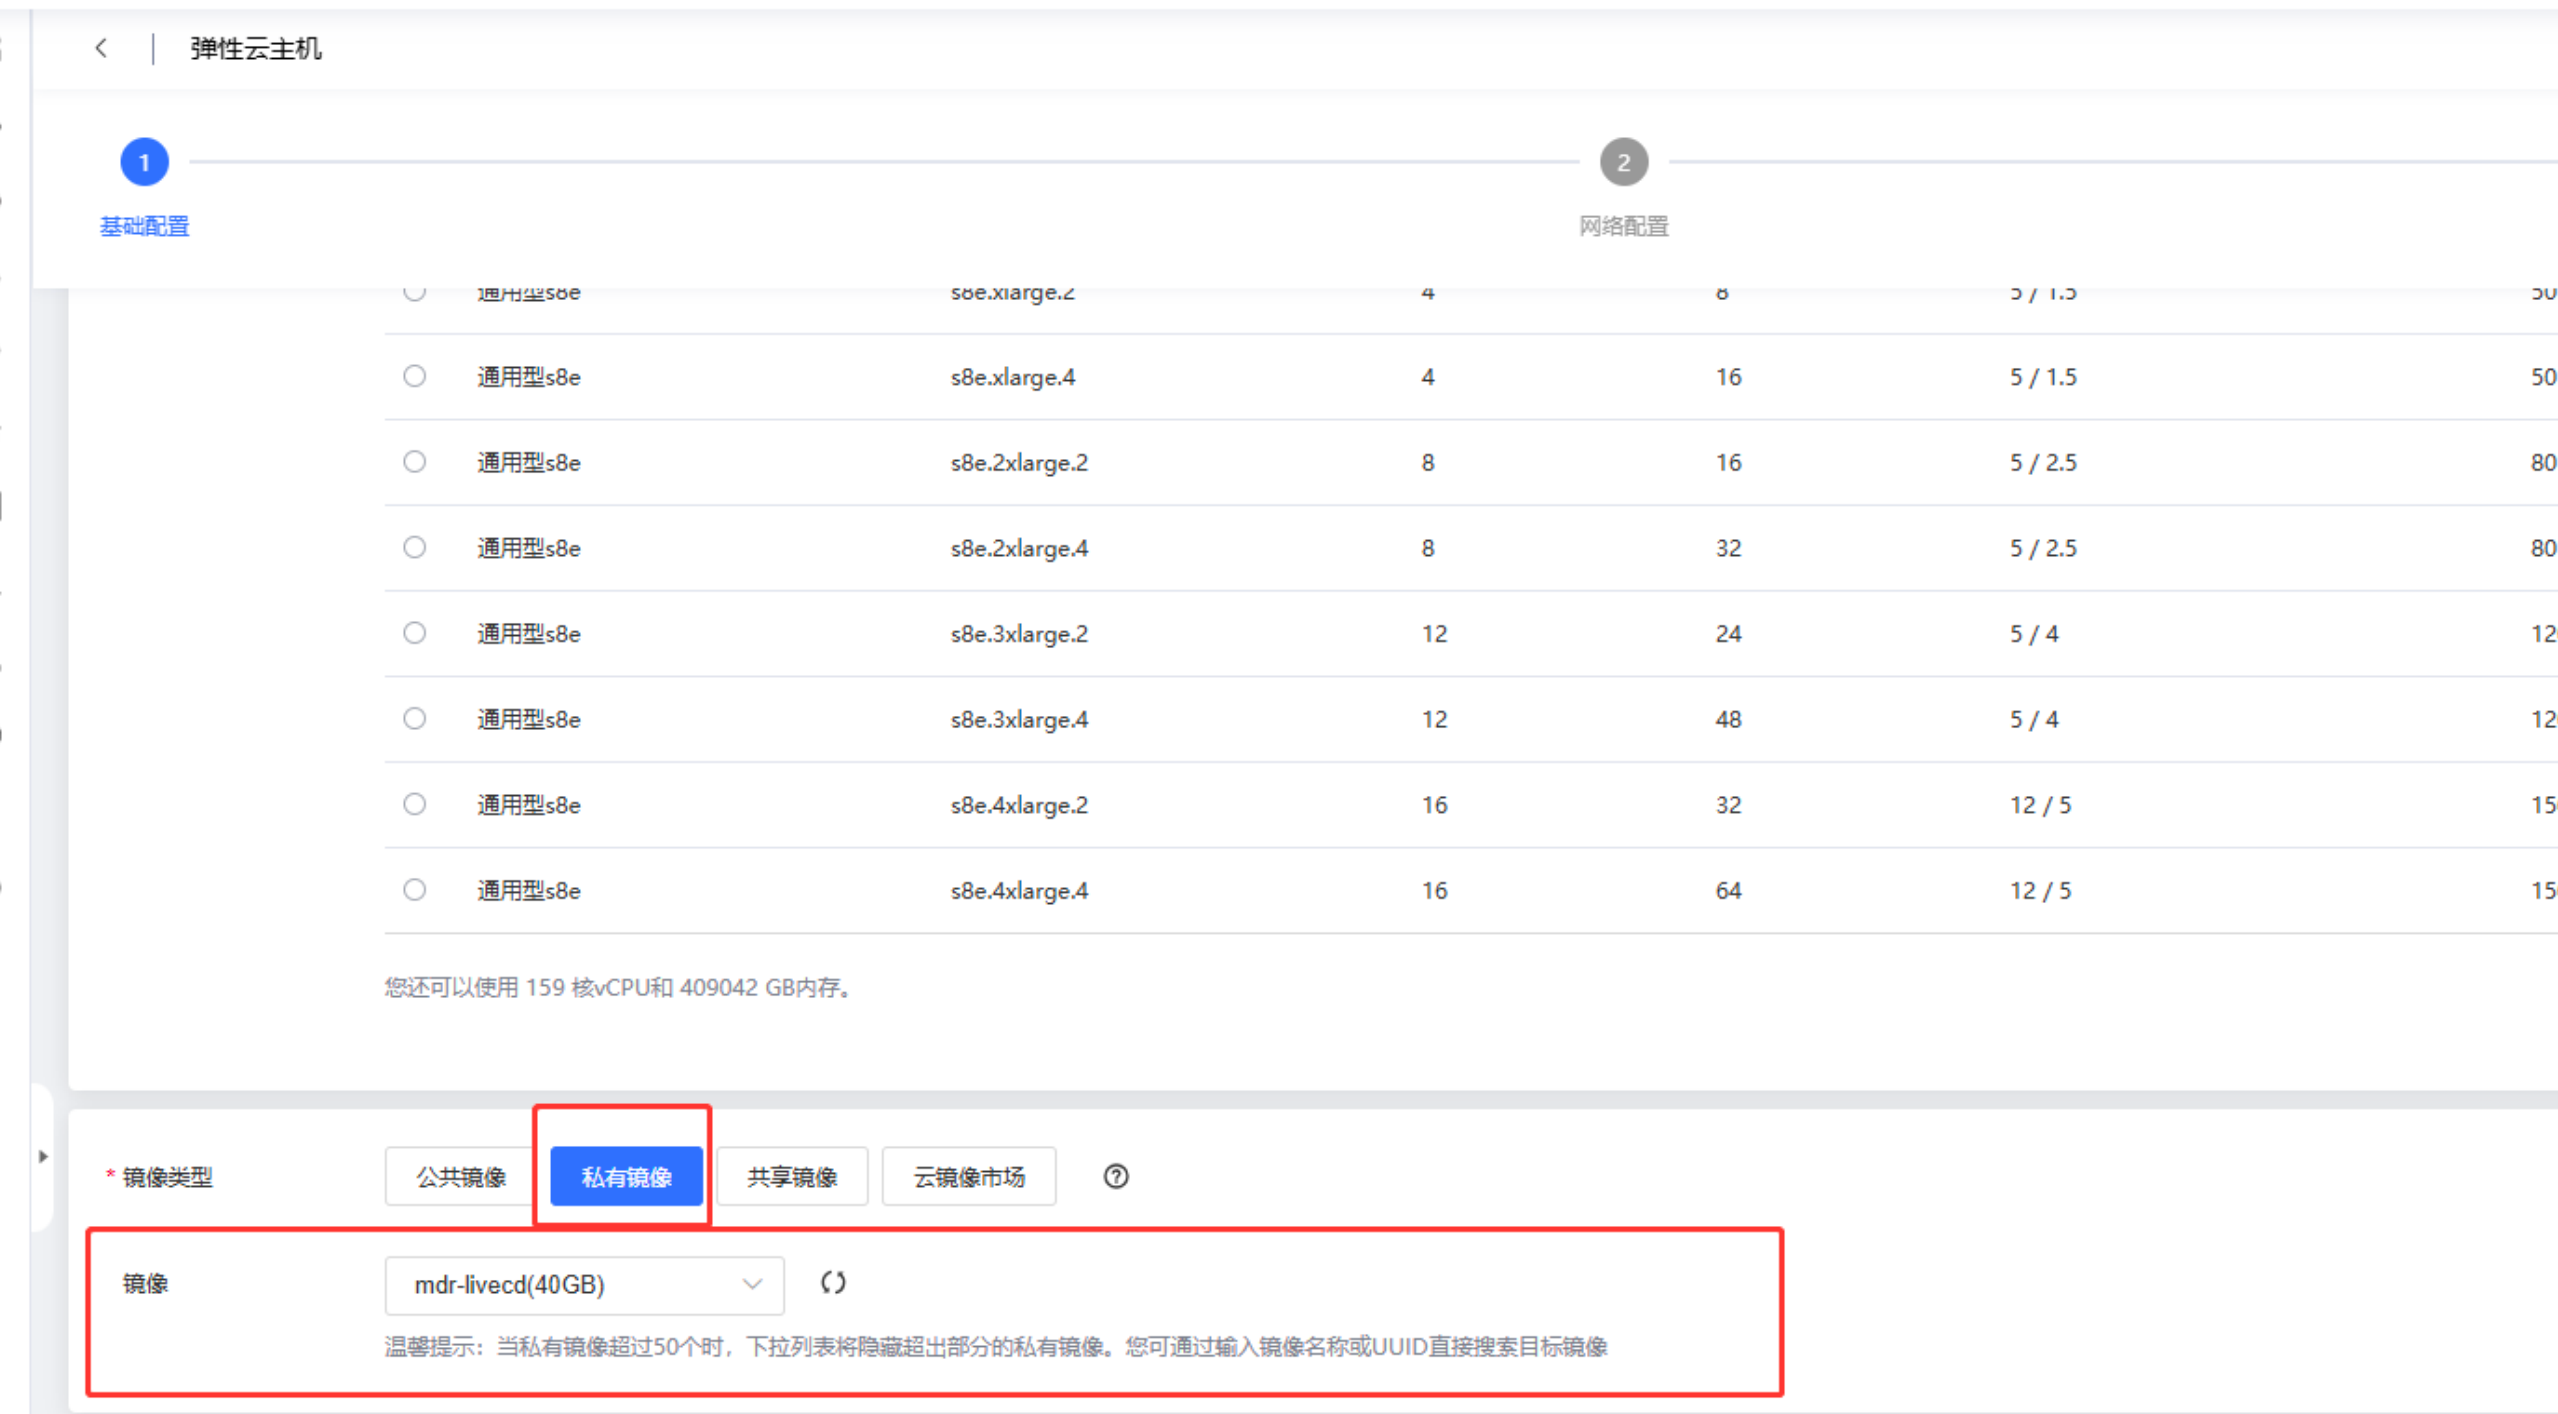Click the s8e.2xlarge.4 row name

(x=1018, y=548)
